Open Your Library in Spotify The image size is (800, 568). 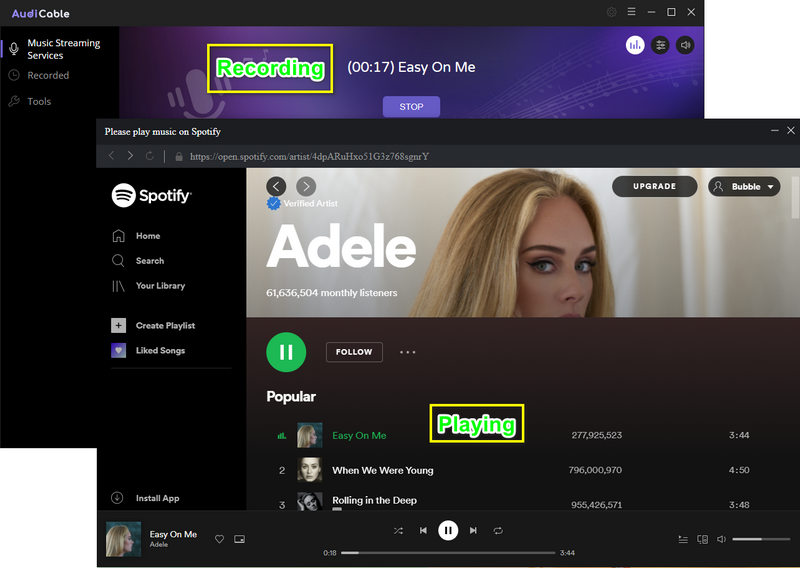[x=160, y=286]
